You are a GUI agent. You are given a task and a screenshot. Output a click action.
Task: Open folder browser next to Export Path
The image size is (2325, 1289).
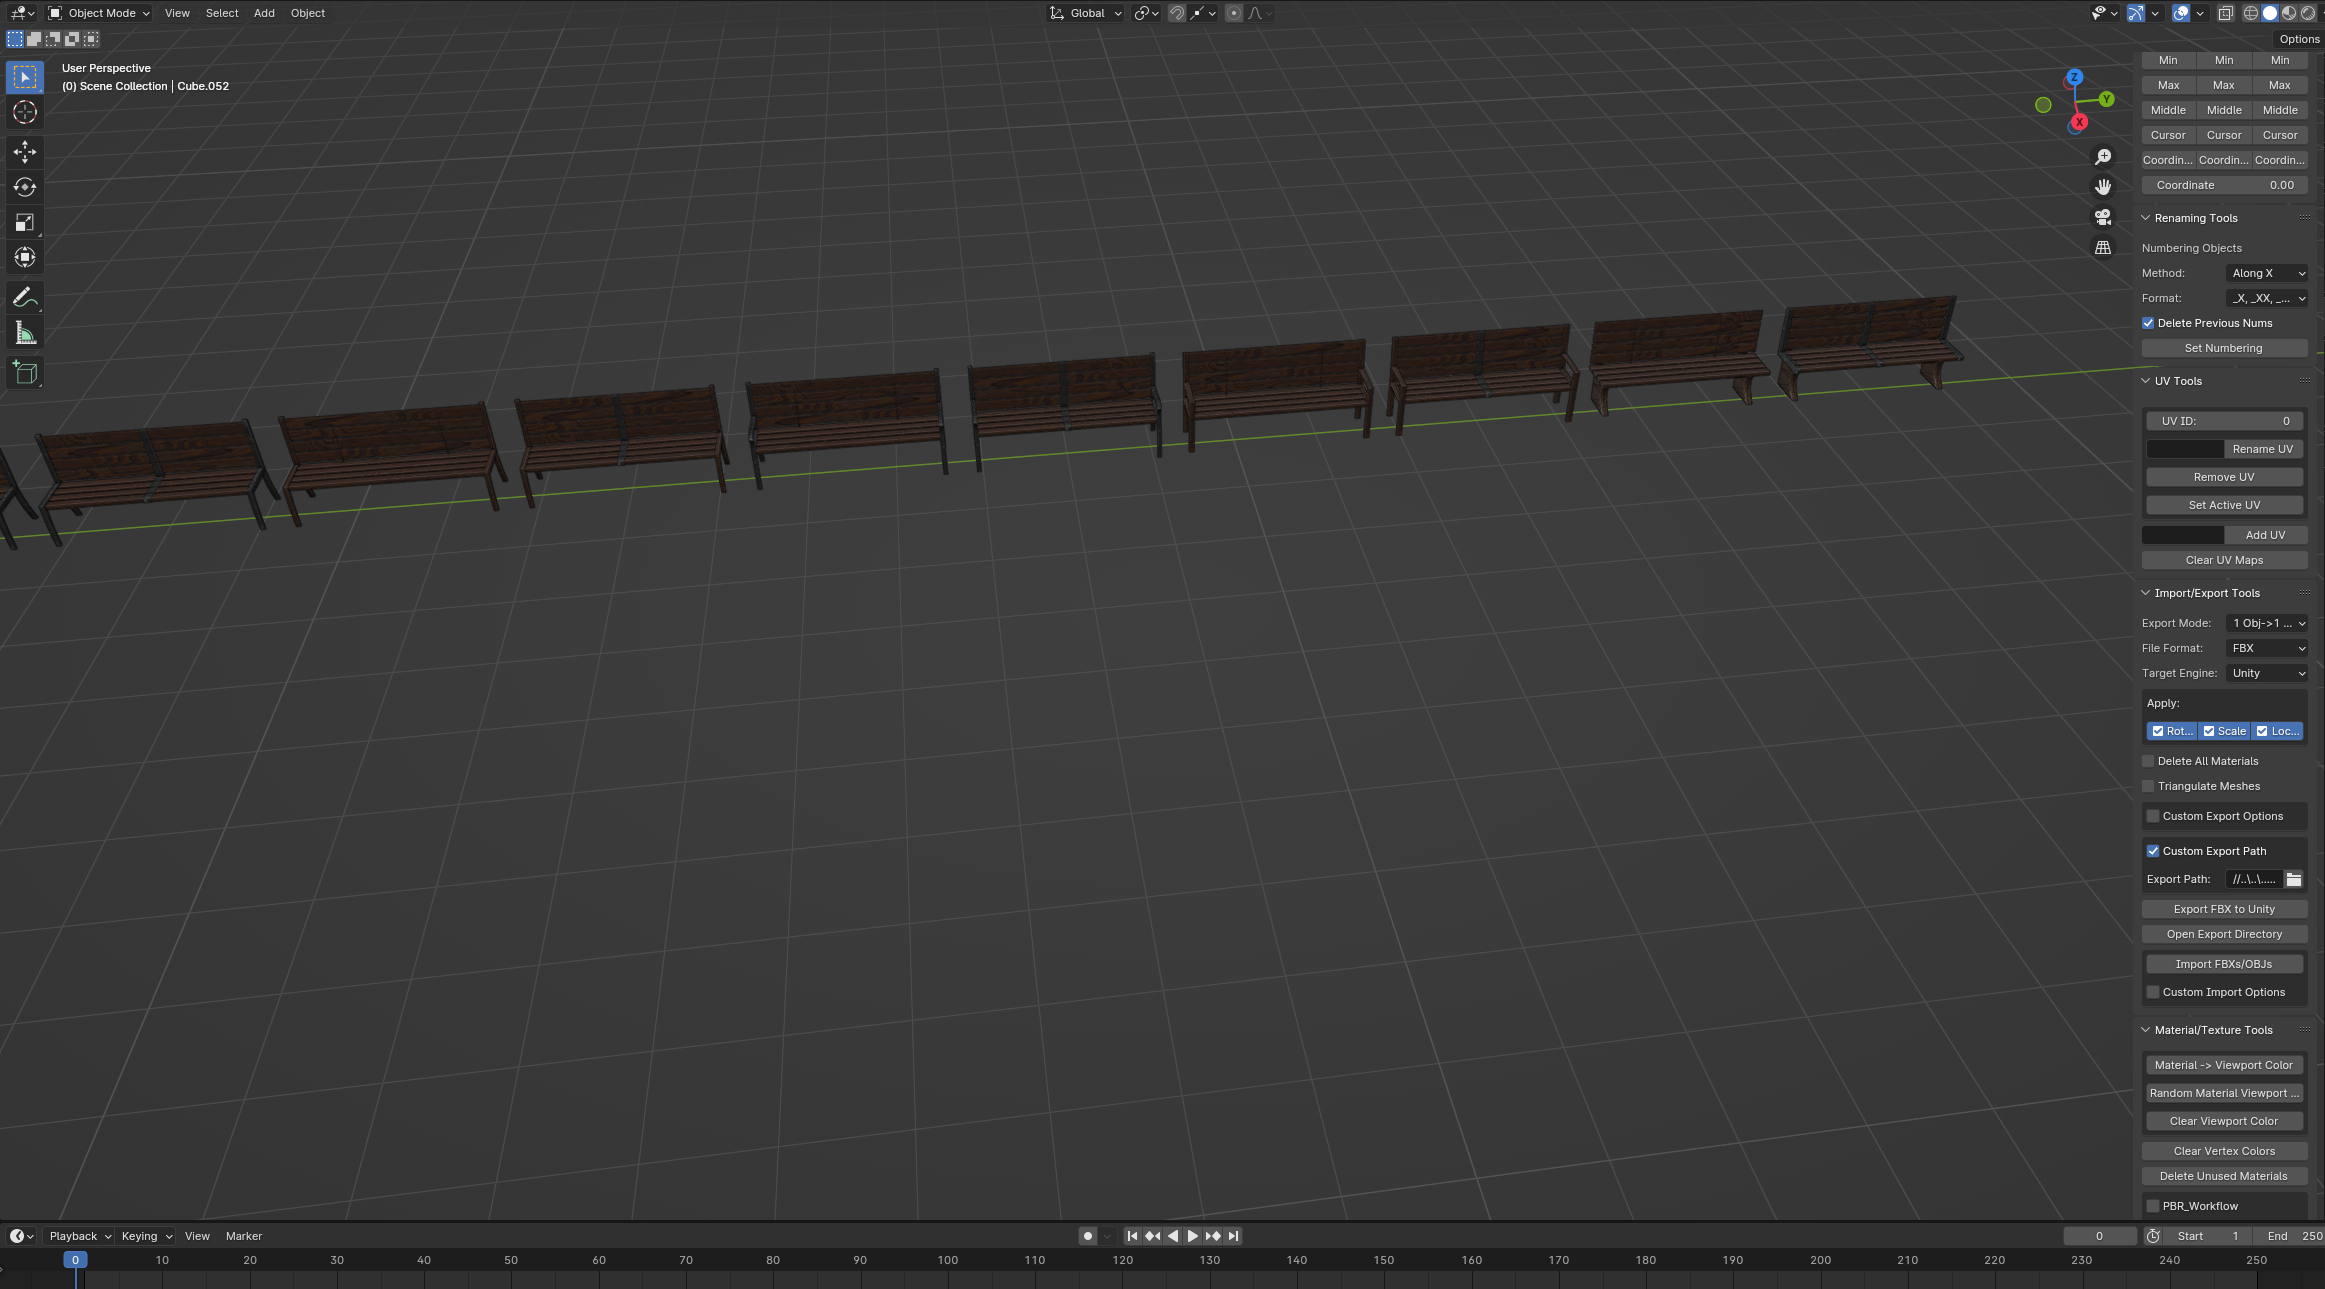[x=2294, y=879]
